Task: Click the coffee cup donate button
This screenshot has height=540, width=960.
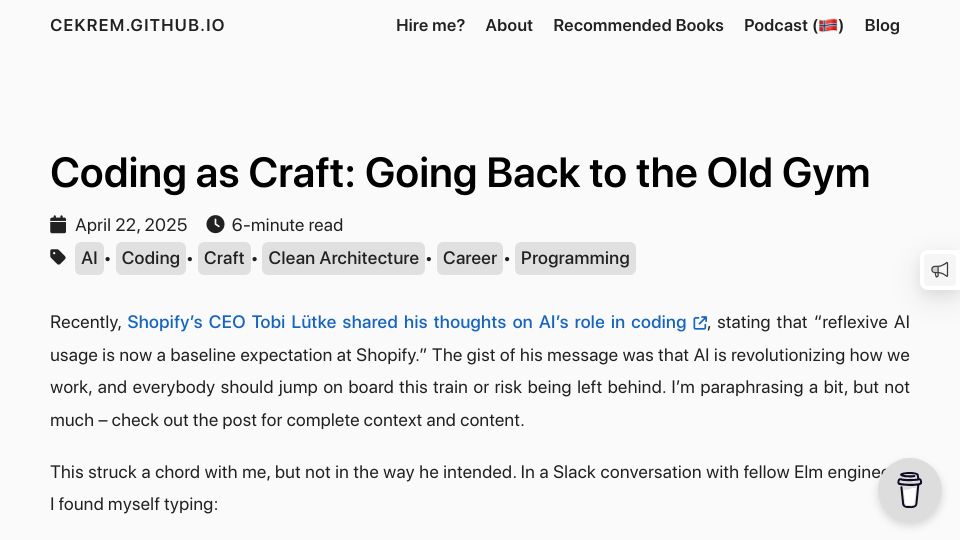Action: tap(909, 490)
